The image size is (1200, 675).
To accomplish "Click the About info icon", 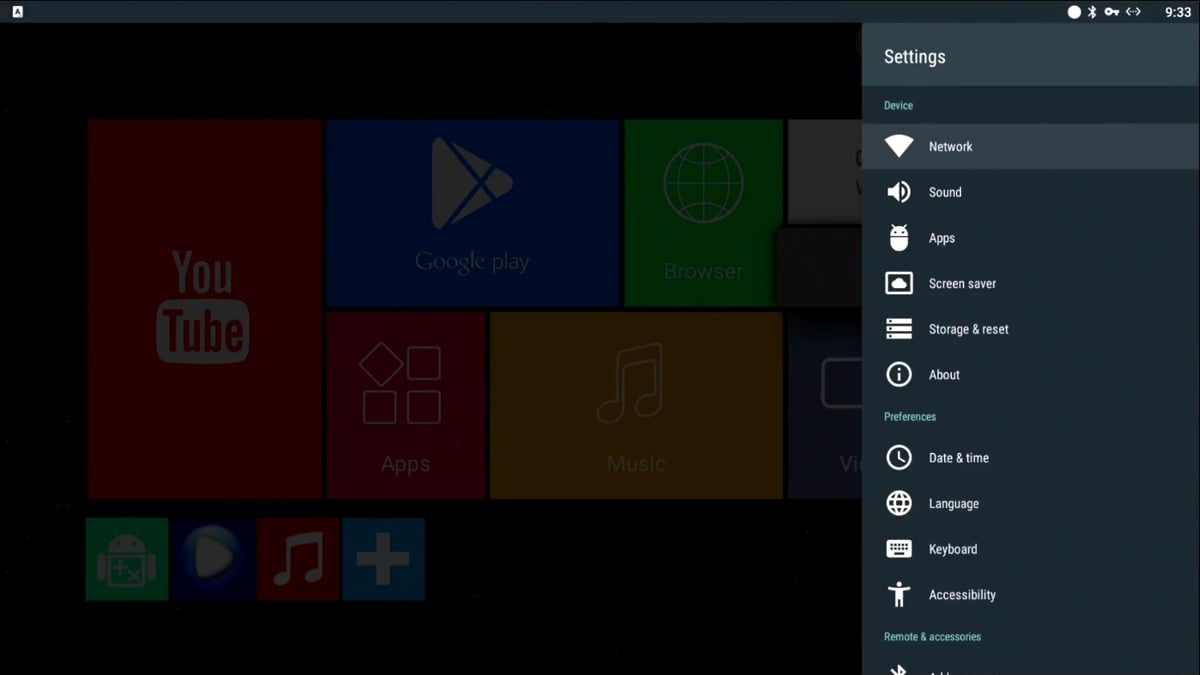I will coord(899,375).
